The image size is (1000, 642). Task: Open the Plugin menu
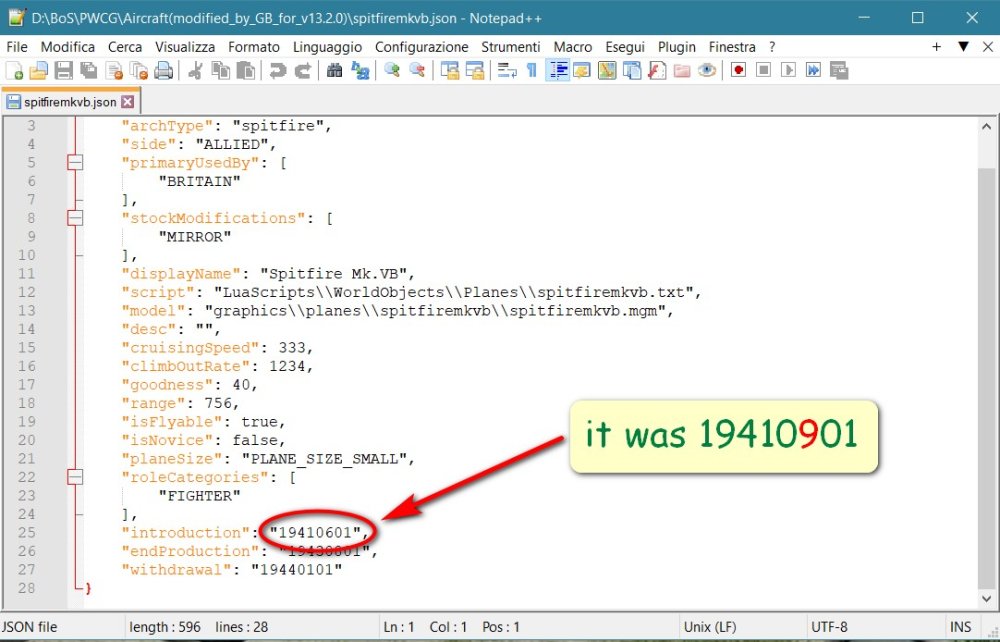click(677, 47)
